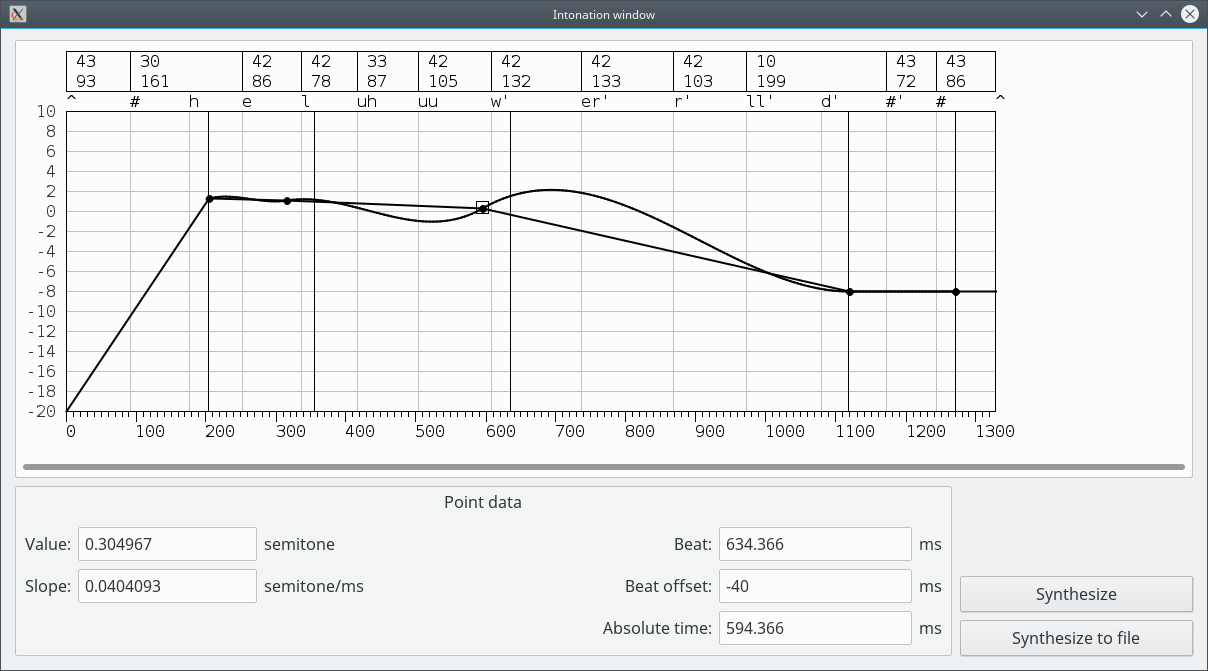The height and width of the screenshot is (671, 1208).
Task: Click the phoneme label ll'
Action: [x=762, y=102]
